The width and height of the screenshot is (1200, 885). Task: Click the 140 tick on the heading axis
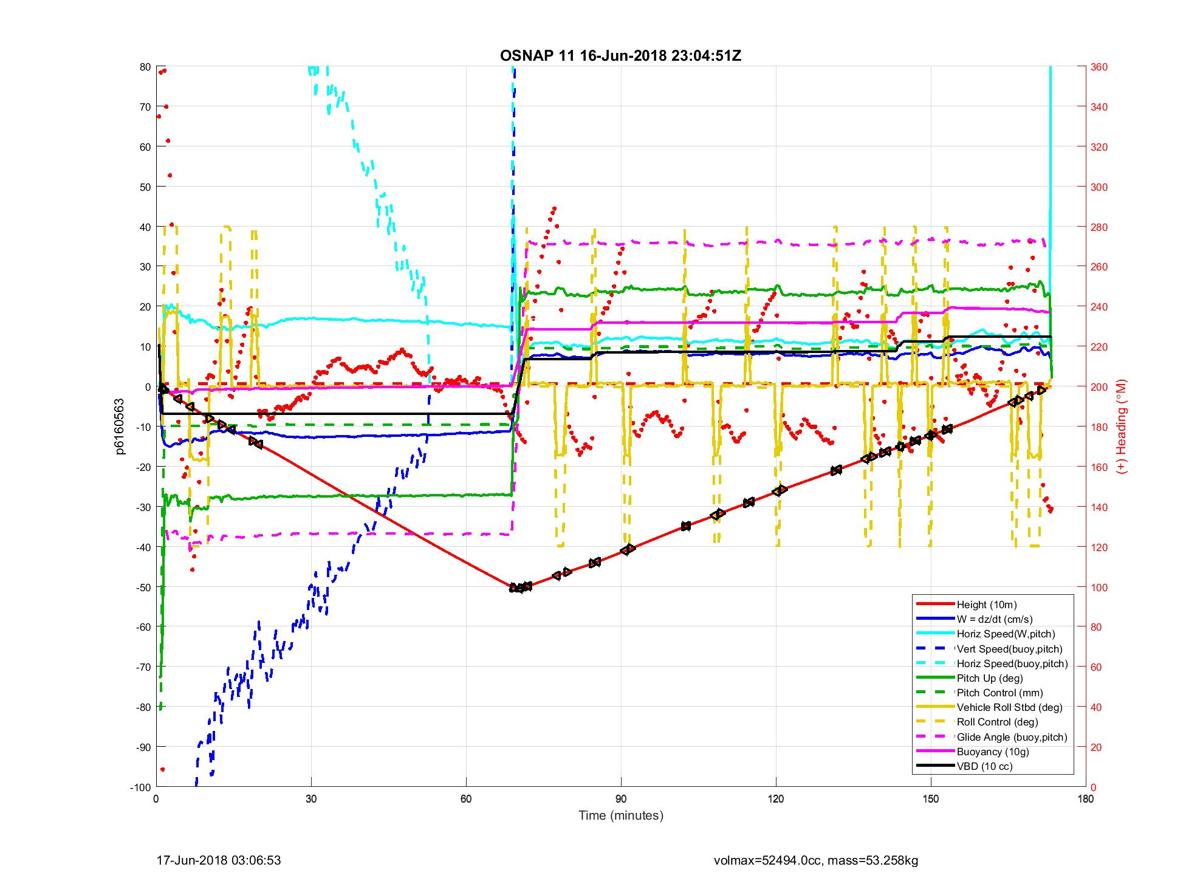pos(1100,507)
